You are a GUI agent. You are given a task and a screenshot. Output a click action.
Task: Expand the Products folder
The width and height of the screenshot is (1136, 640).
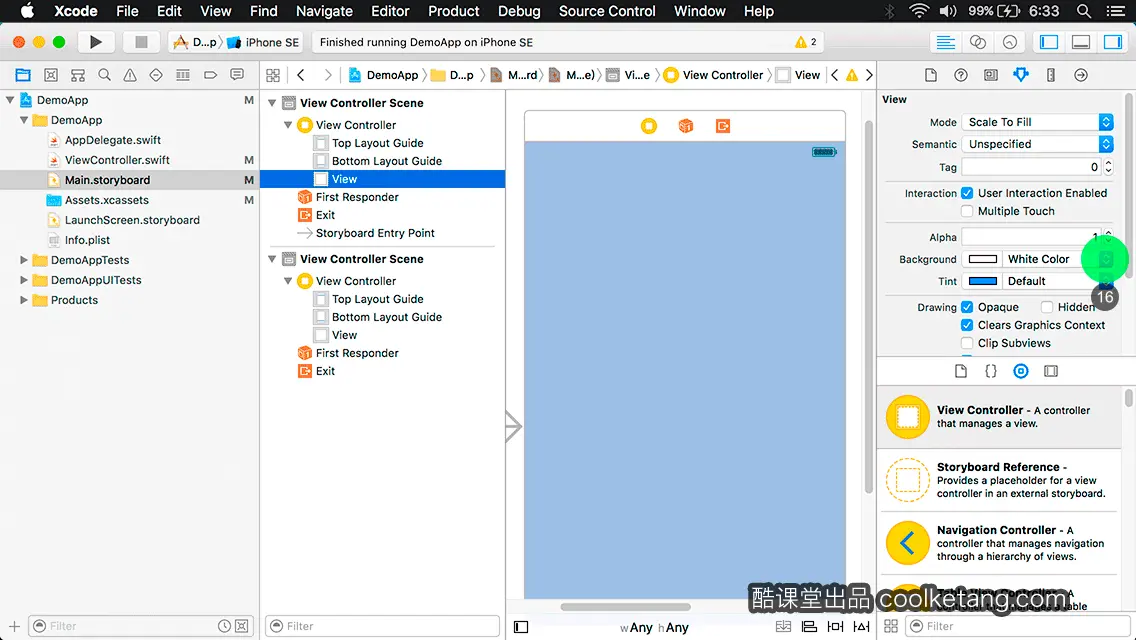click(x=24, y=299)
